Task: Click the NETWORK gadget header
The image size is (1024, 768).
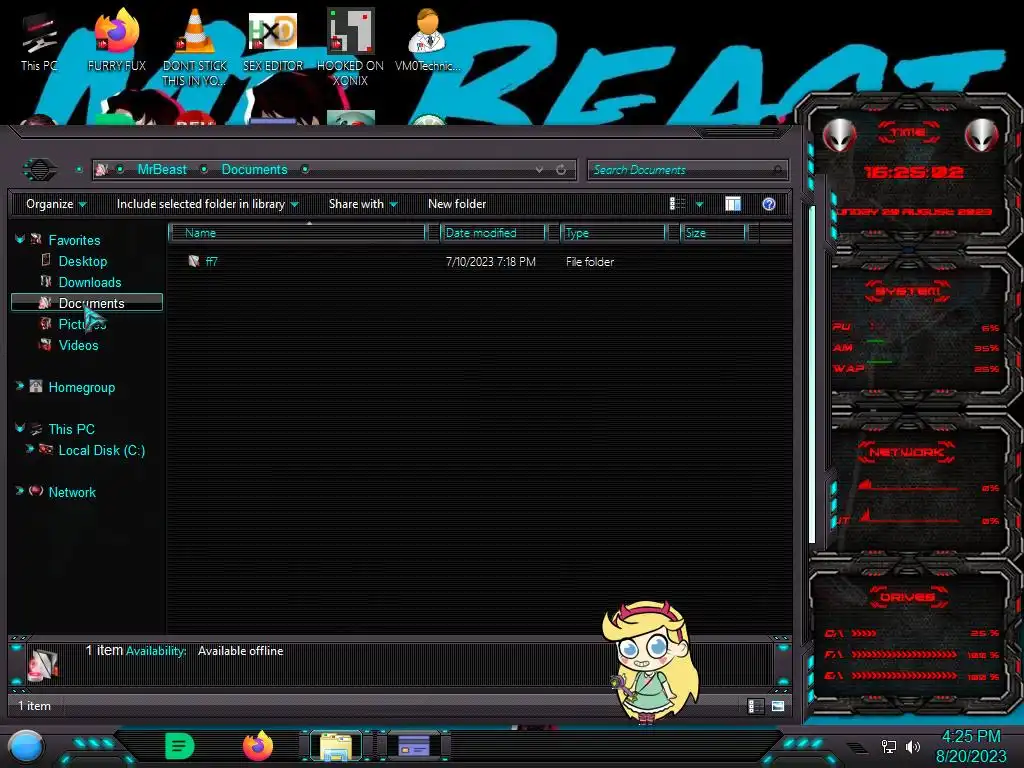Action: coord(906,452)
